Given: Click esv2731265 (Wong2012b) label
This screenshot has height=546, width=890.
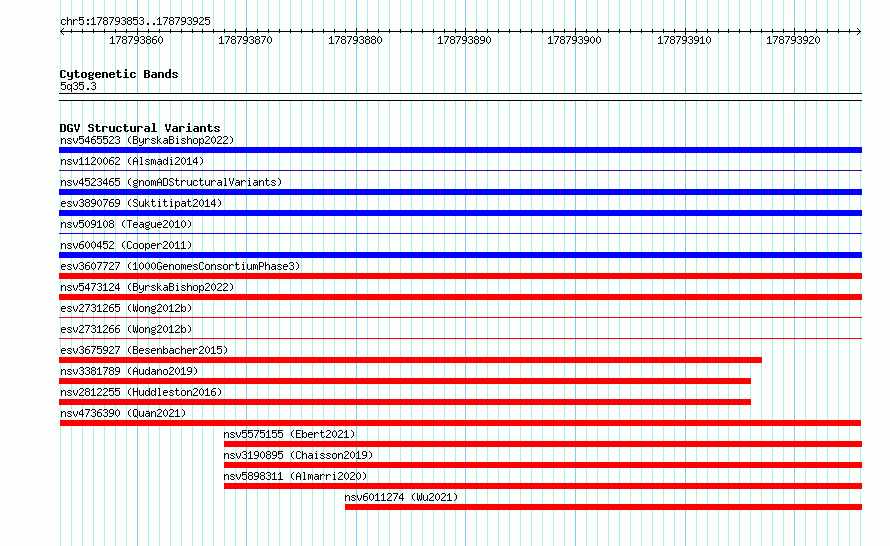Looking at the screenshot, I should [x=126, y=308].
